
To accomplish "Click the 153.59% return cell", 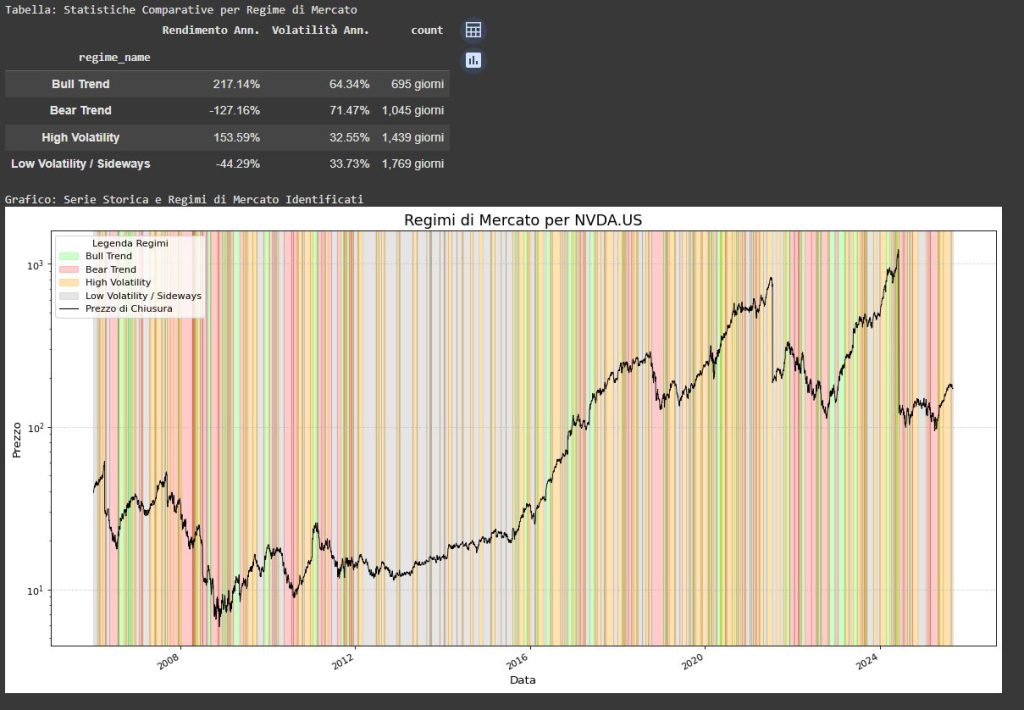I will coord(236,138).
